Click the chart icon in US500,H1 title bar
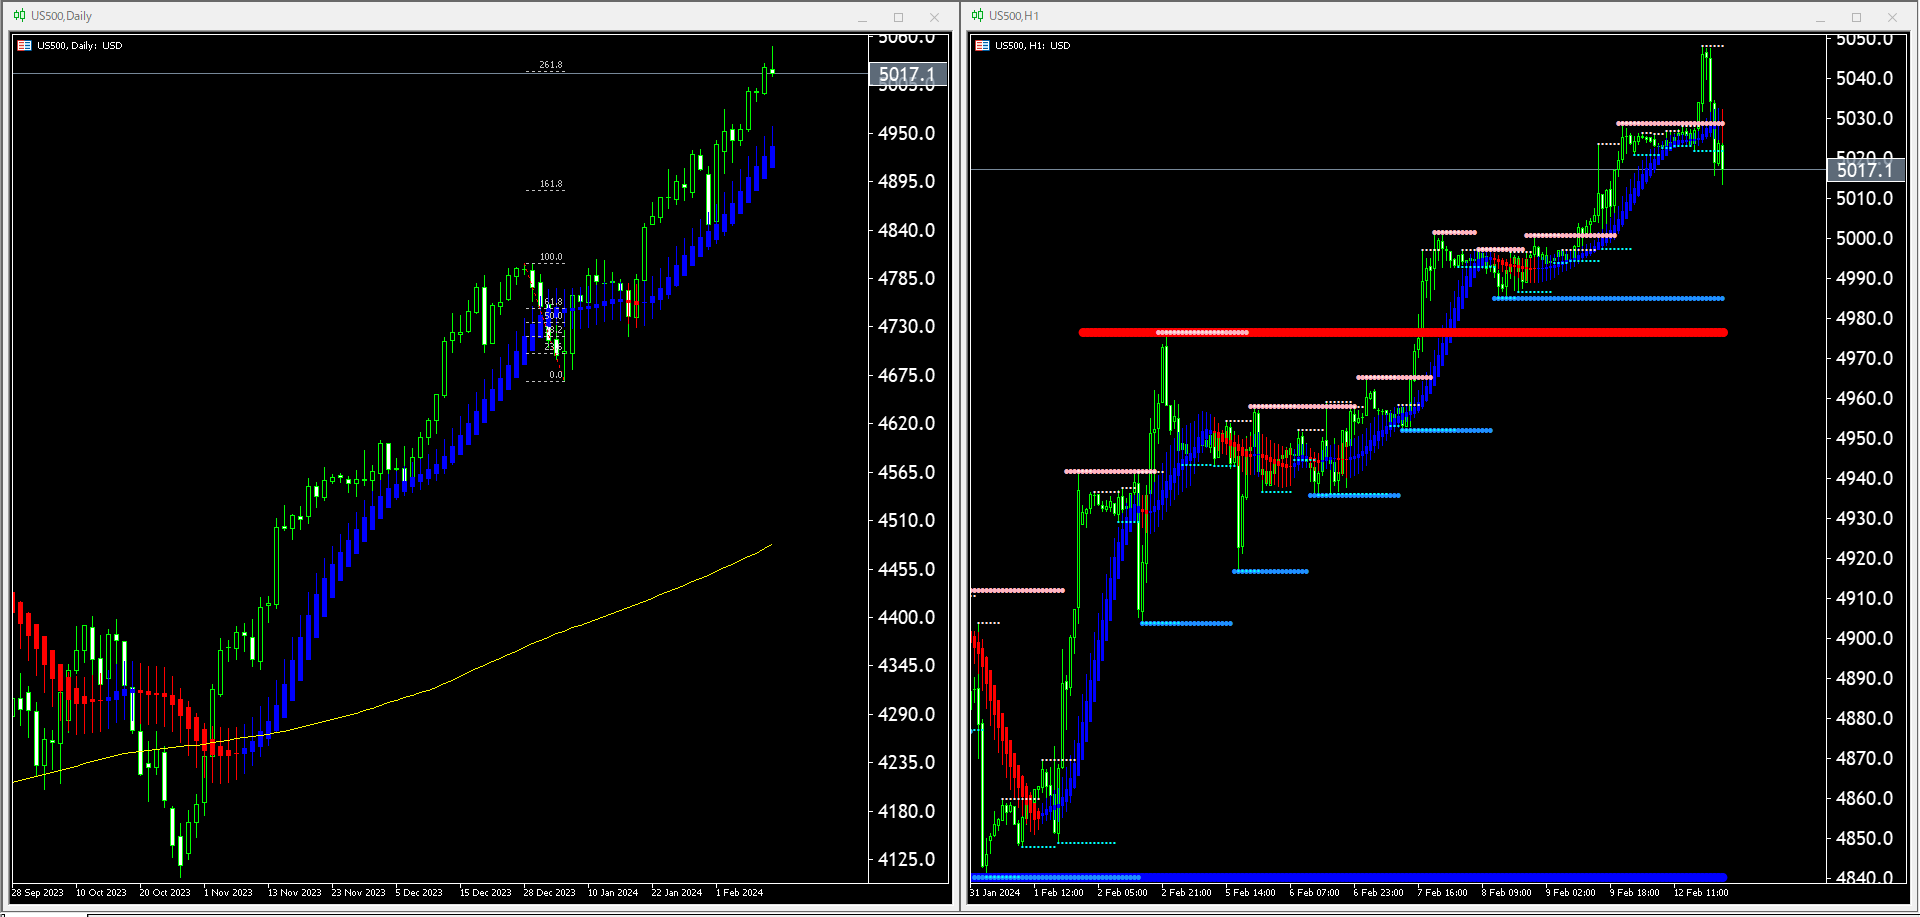This screenshot has height=917, width=1920. coord(977,15)
